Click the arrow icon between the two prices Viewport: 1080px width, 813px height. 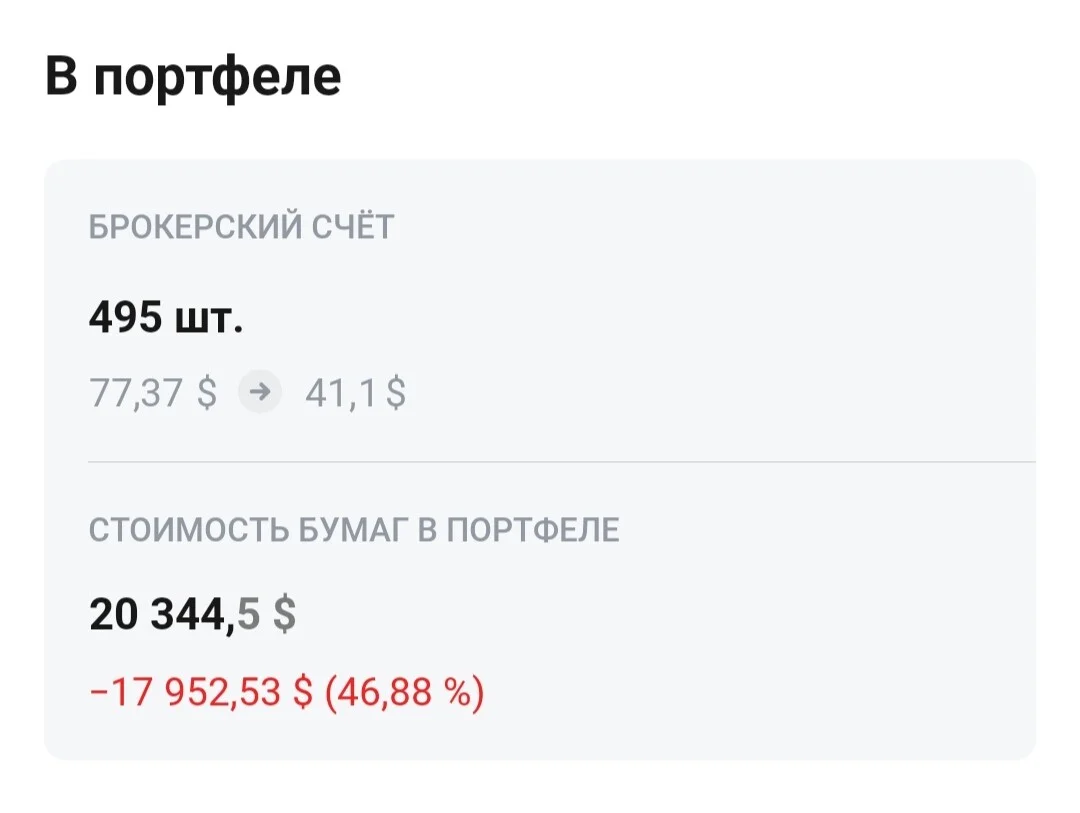coord(260,392)
